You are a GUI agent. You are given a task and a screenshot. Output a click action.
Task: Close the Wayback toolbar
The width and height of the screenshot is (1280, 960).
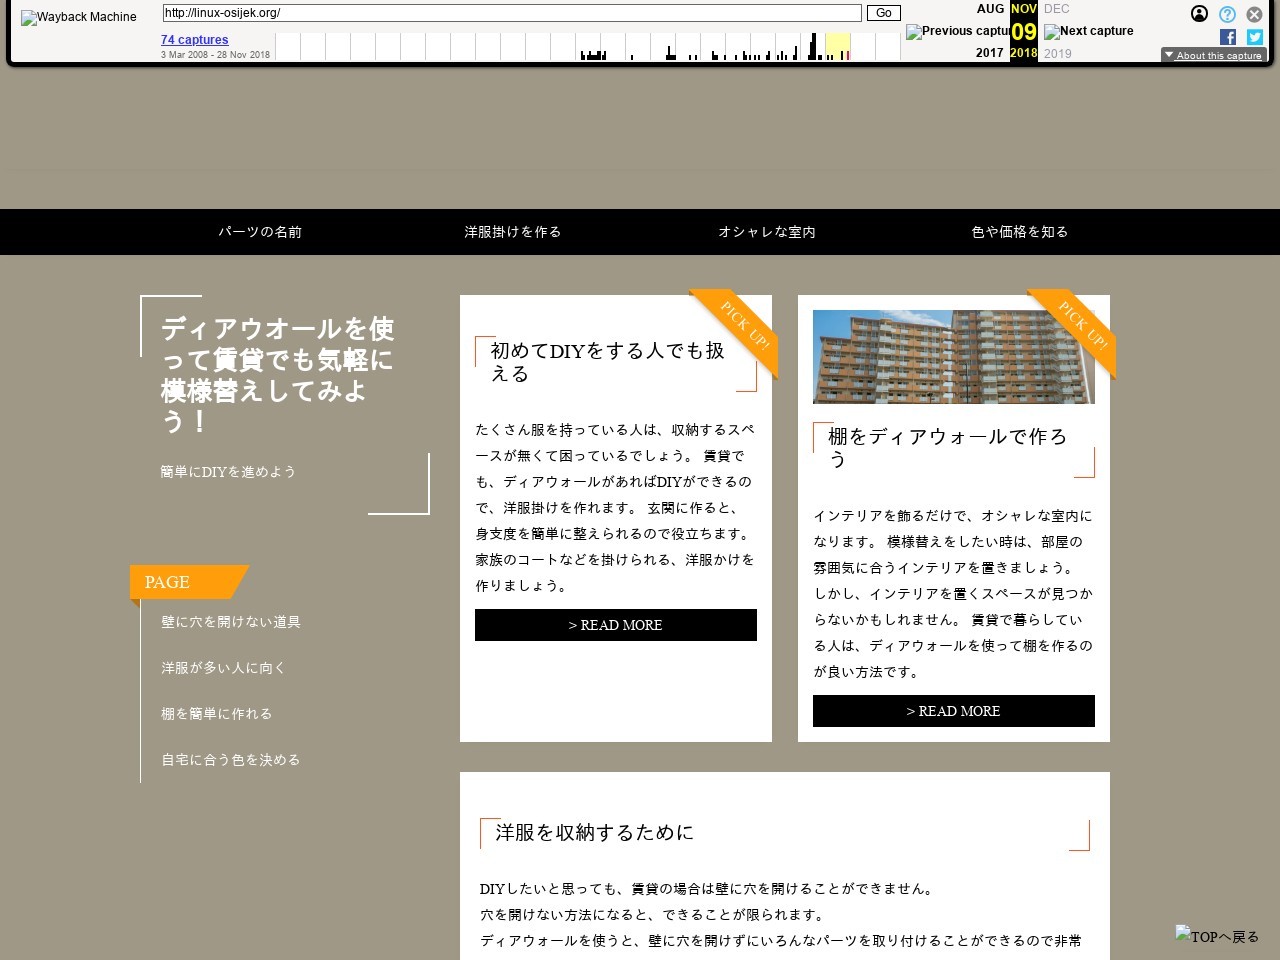1254,14
